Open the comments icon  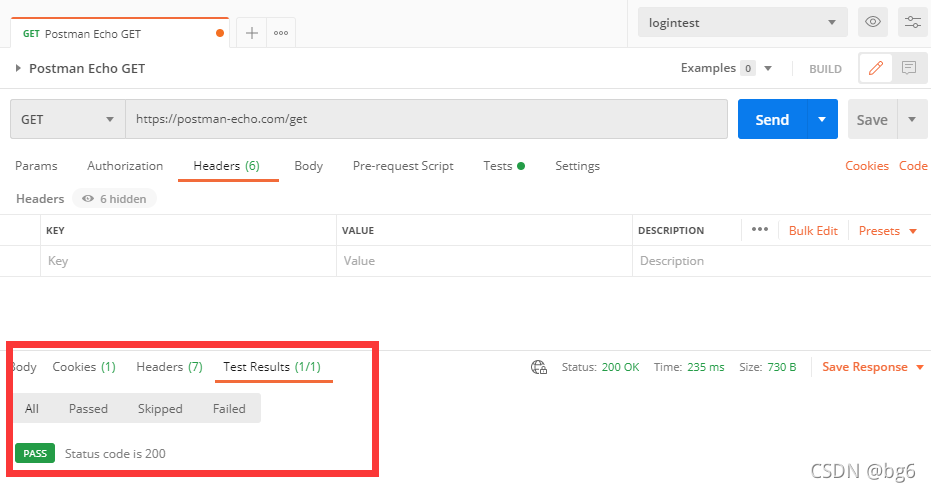[909, 68]
